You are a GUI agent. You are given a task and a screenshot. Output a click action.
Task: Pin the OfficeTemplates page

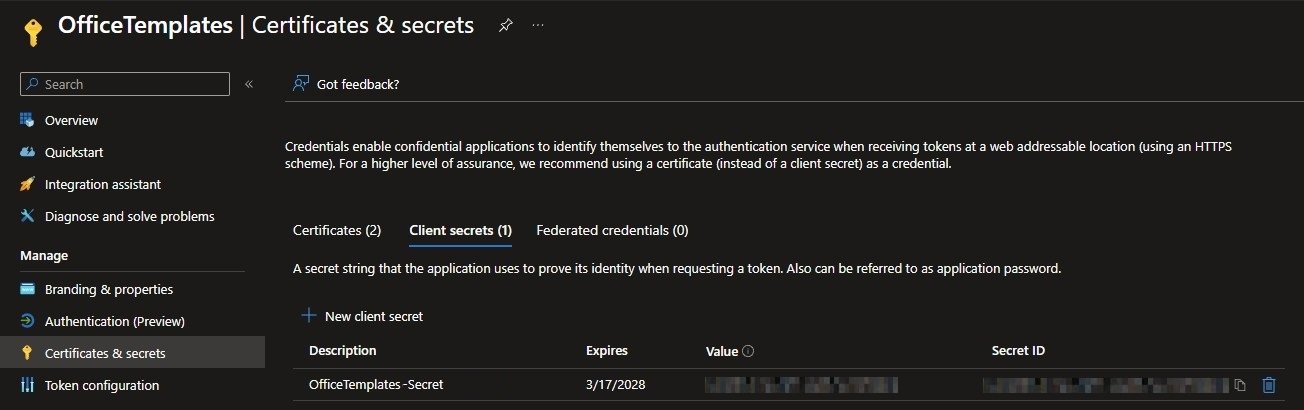point(505,26)
